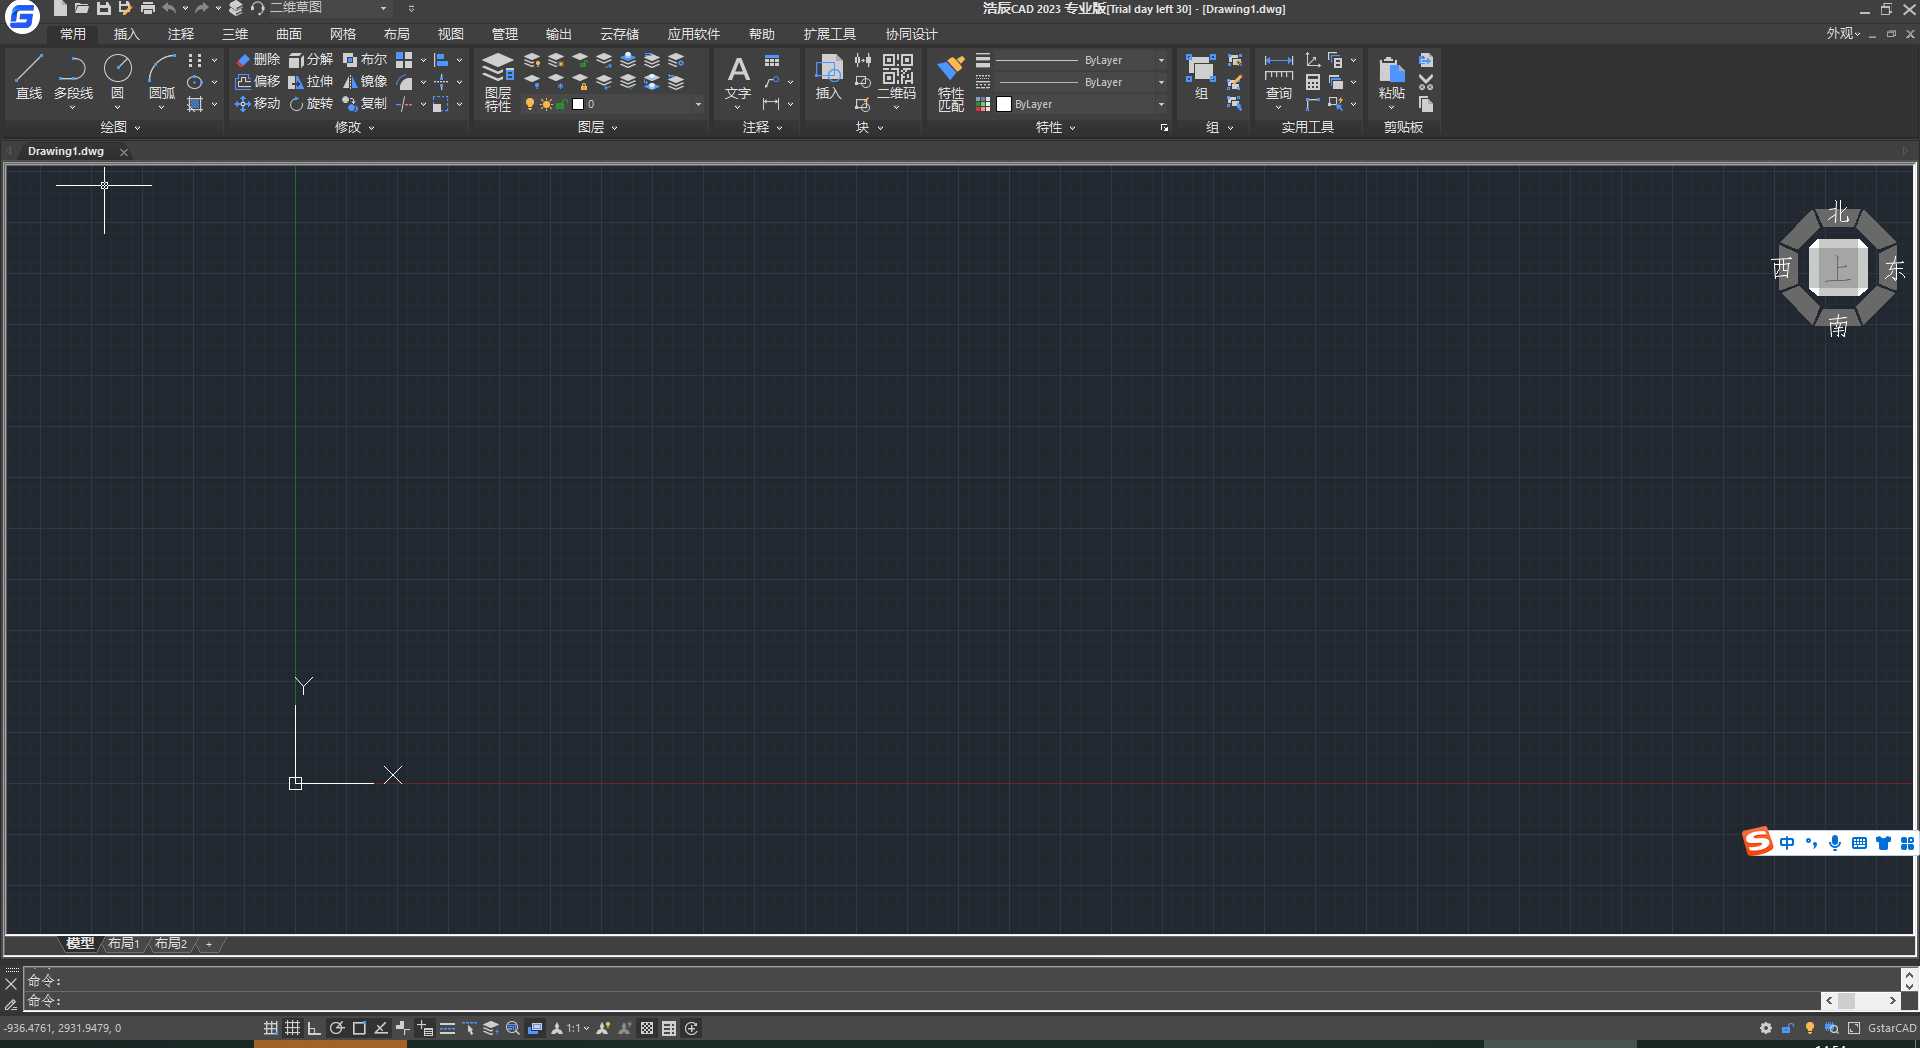Open the 输出 ribbon tab
The height and width of the screenshot is (1048, 1920).
(559, 34)
